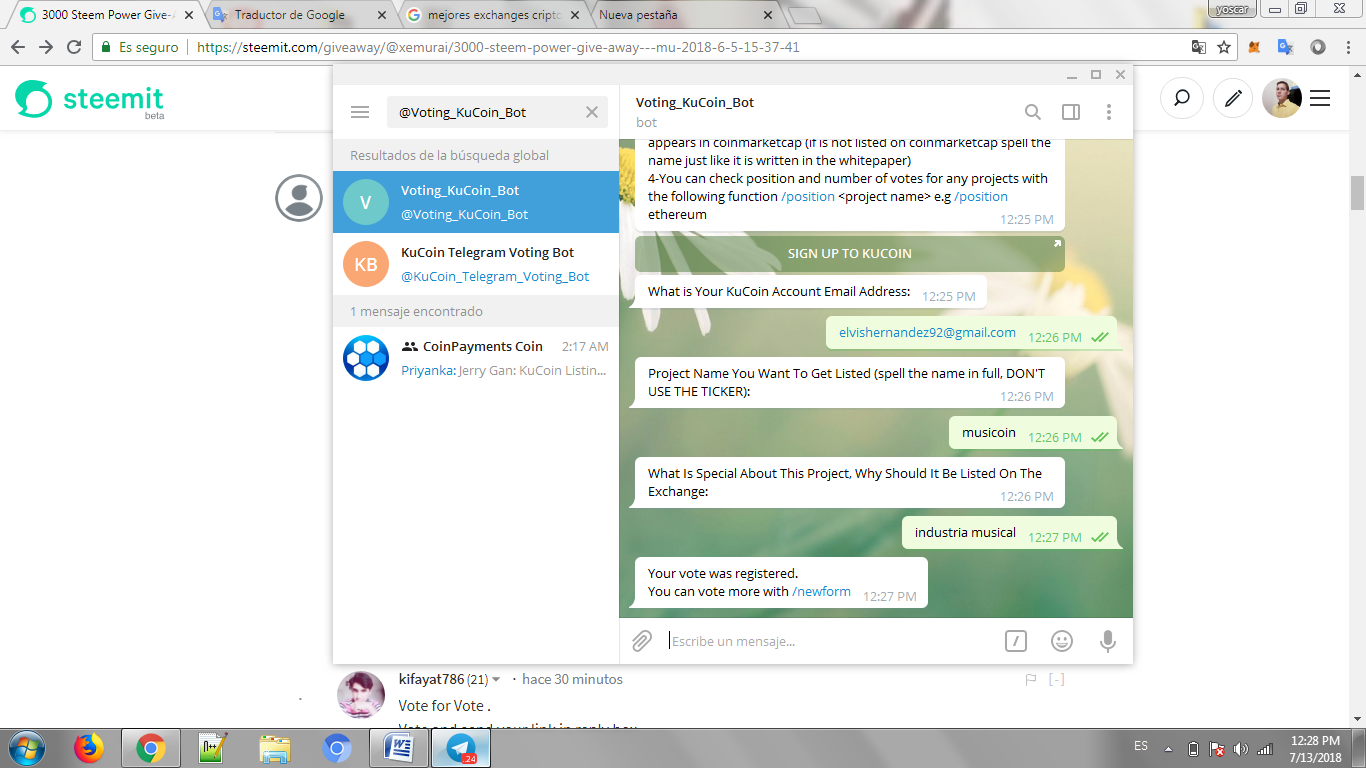1366x768 pixels.
Task: Click the SIGN UP TO KUCOIN button
Action: click(849, 254)
